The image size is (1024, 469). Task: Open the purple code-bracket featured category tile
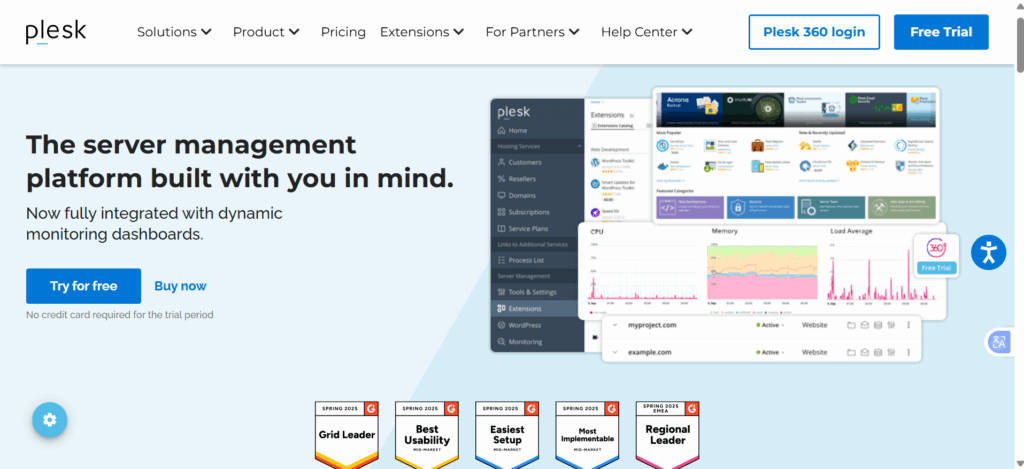tap(689, 208)
